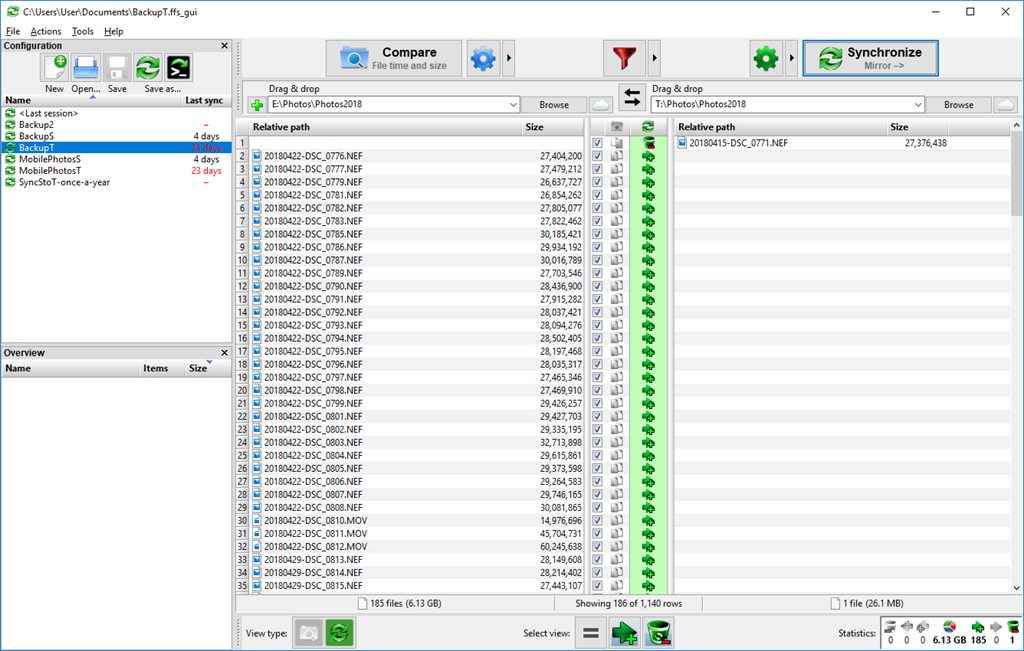Toggle the create-right select view icon
Screen dimensions: 1024x651
(x=625, y=633)
